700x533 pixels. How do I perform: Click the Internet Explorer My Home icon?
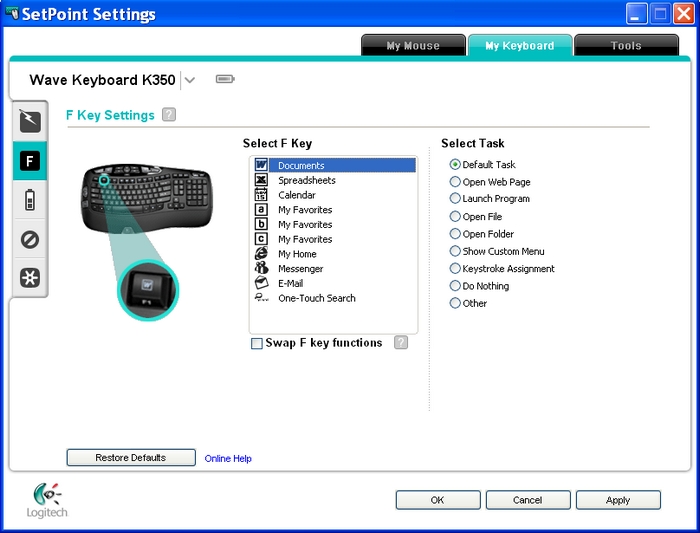(261, 254)
